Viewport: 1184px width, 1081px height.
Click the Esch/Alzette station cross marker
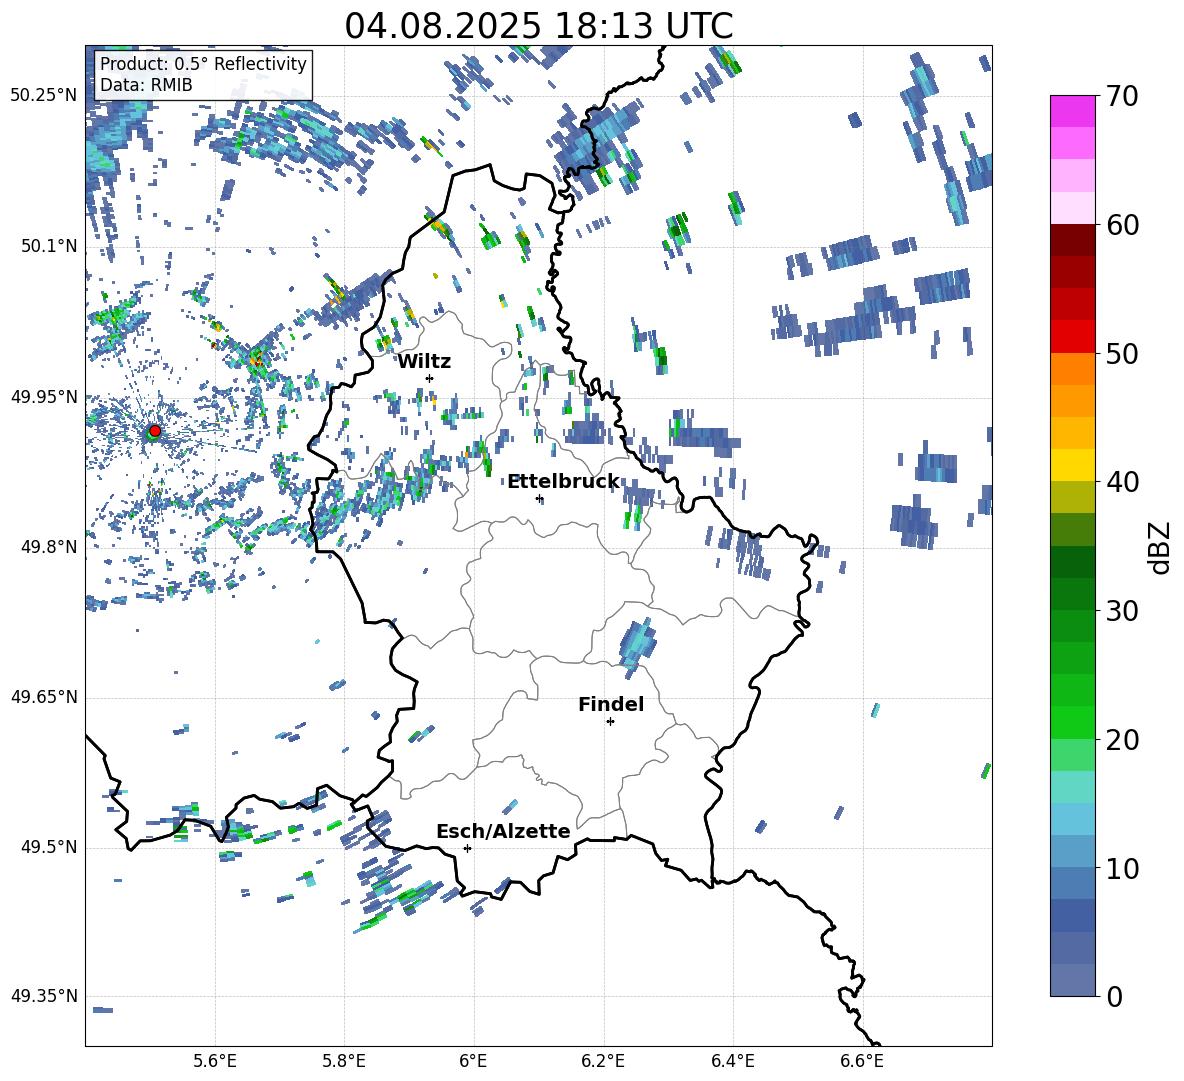(x=467, y=848)
